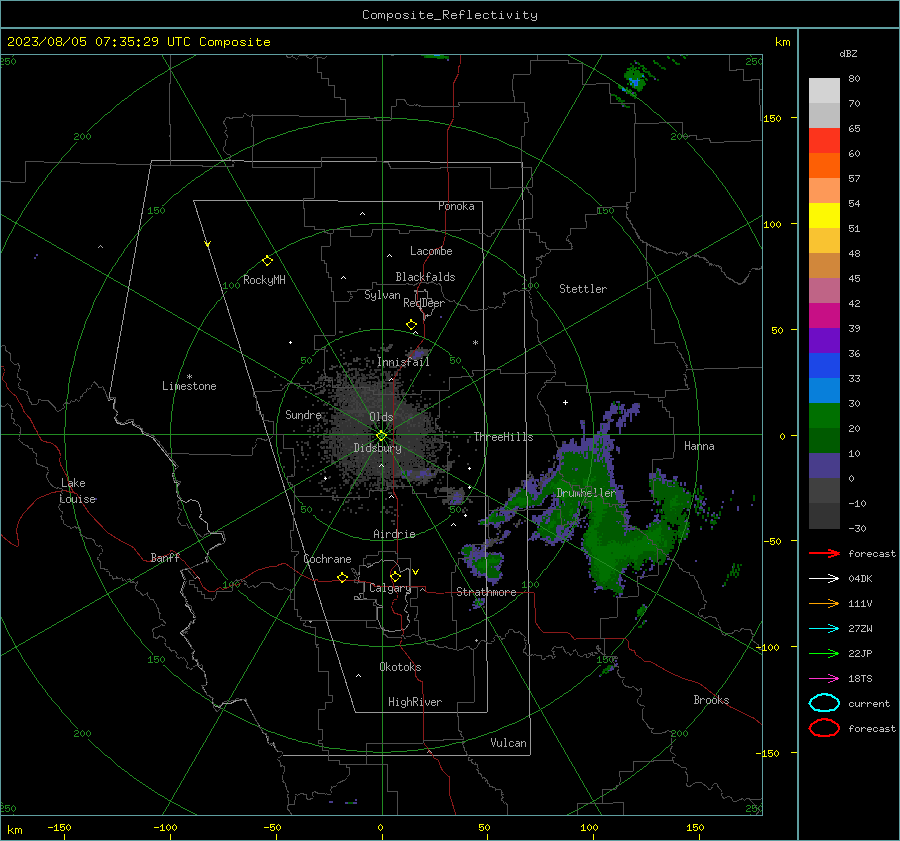Click the red forecast arrow legend icon
The height and width of the screenshot is (841, 900).
point(824,553)
